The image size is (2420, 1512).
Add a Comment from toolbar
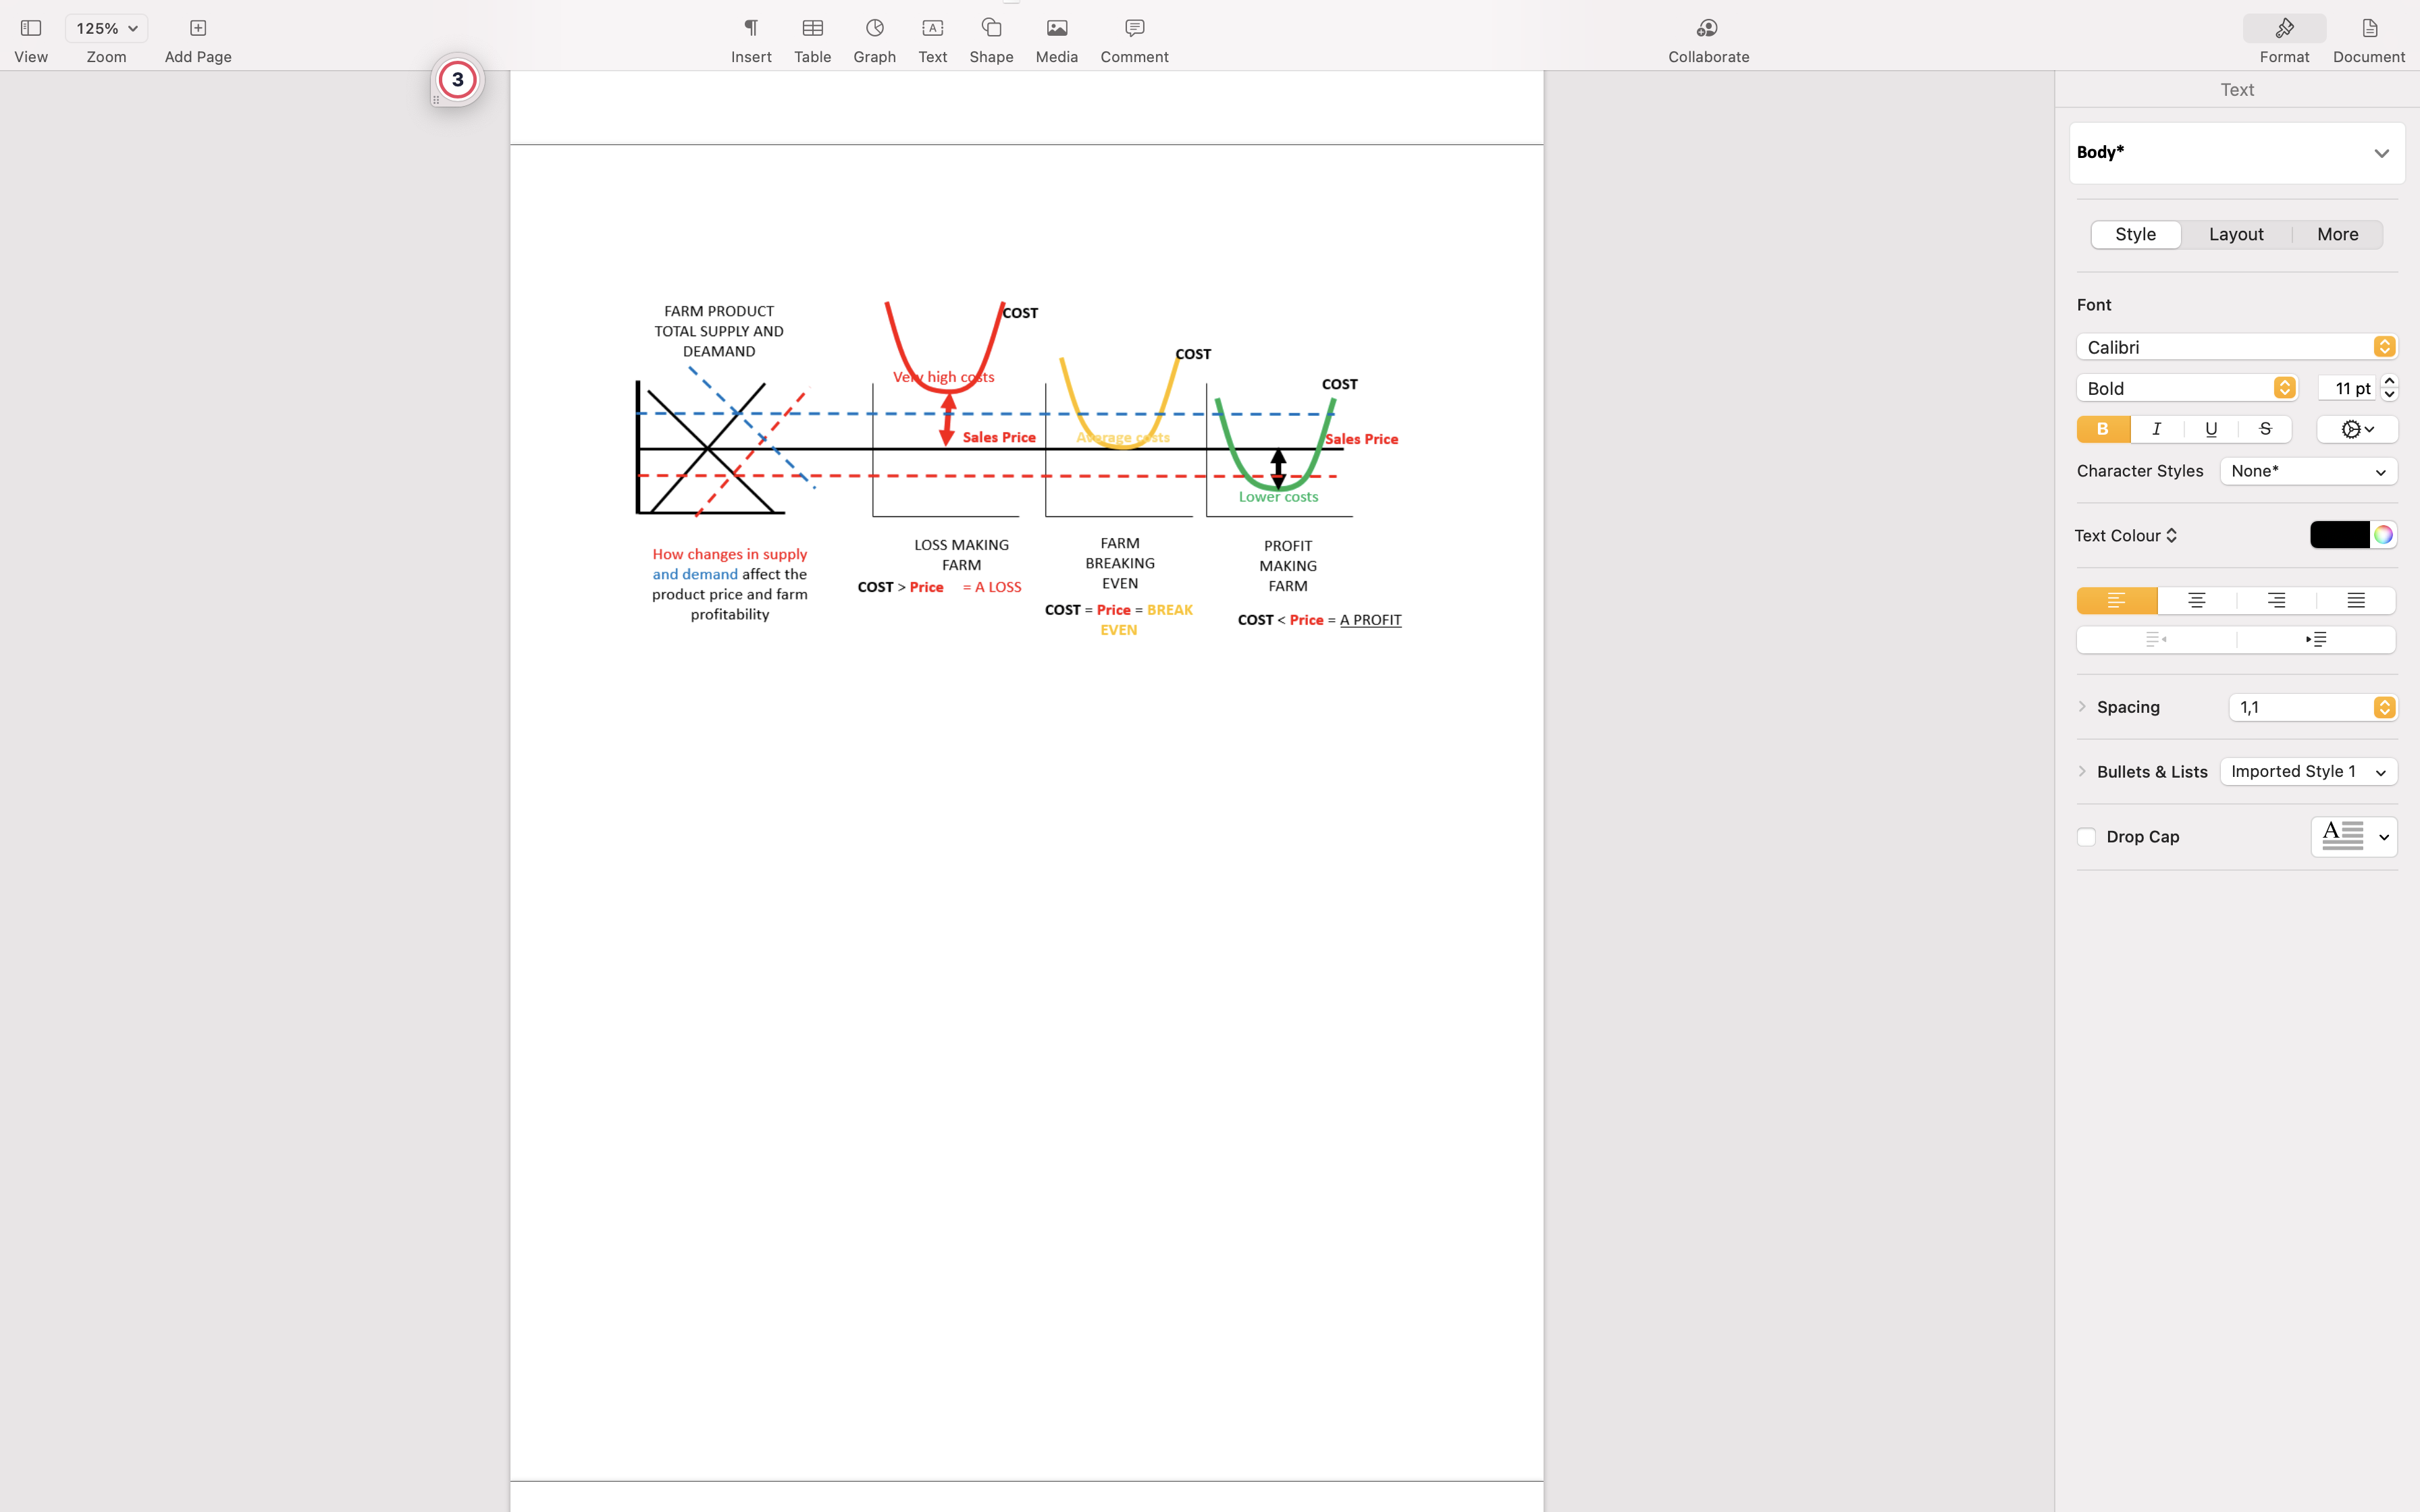[1134, 28]
